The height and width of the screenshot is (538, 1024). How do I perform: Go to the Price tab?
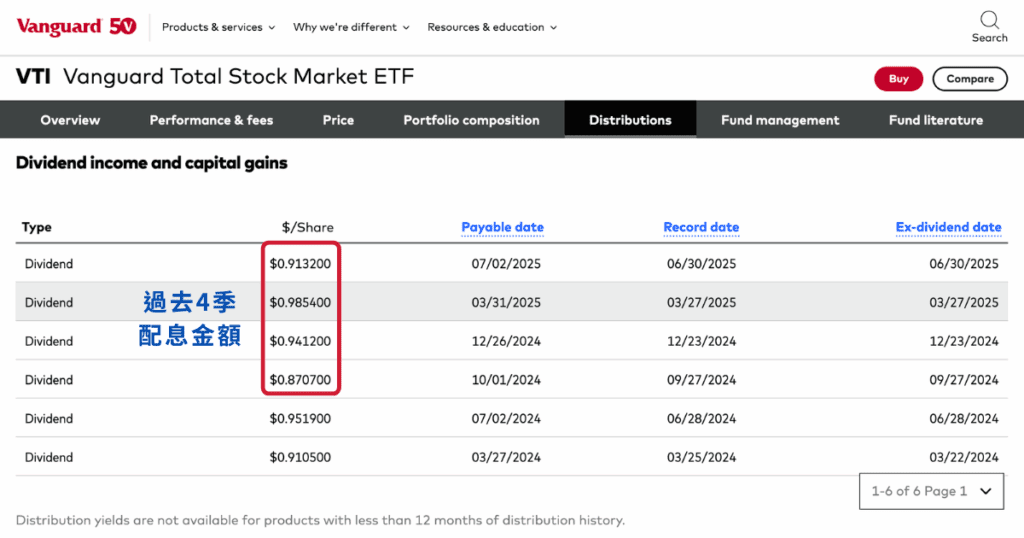coord(338,120)
